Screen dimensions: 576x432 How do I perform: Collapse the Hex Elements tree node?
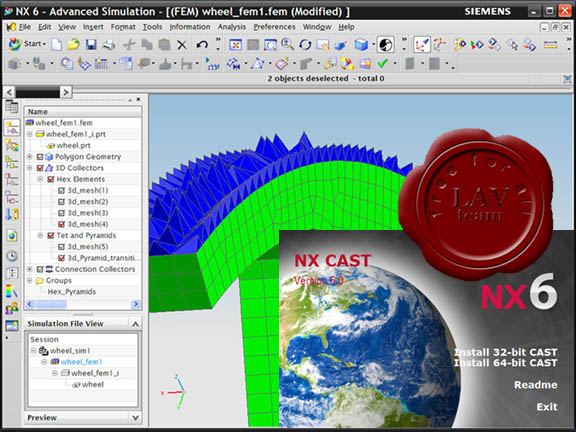[40, 179]
